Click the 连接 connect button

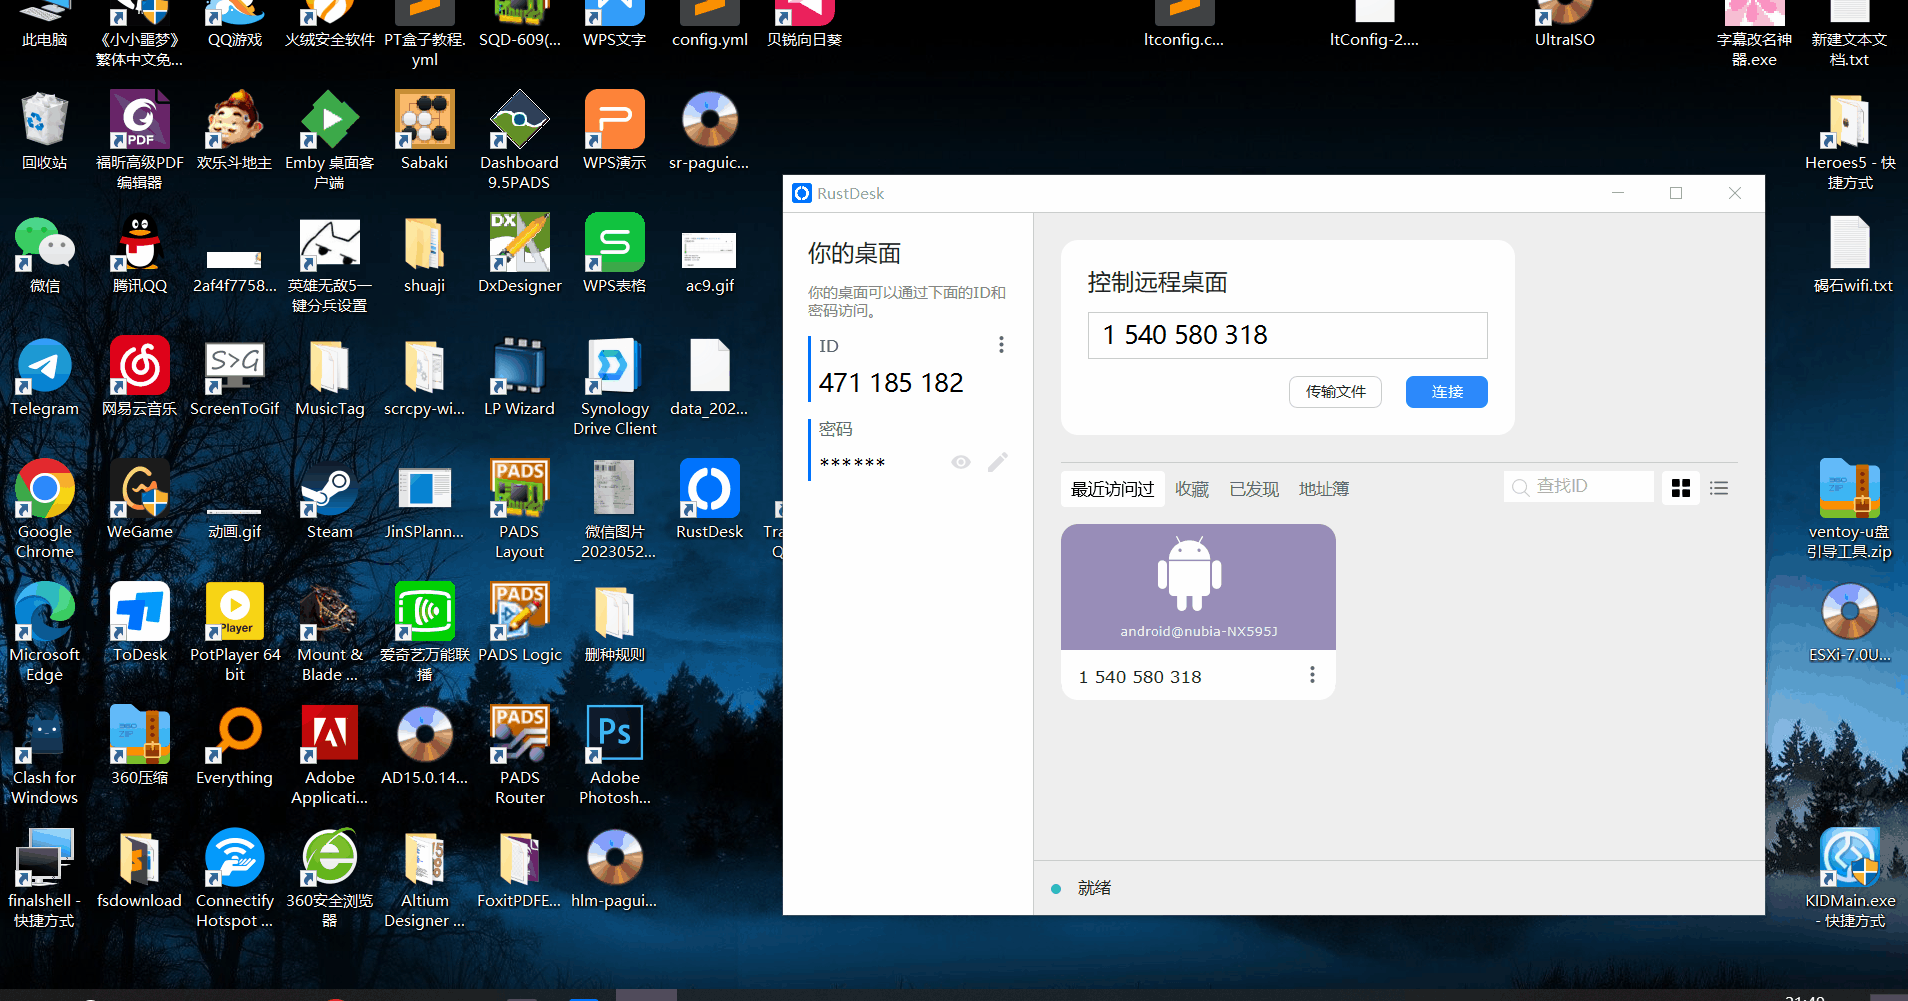(x=1447, y=392)
